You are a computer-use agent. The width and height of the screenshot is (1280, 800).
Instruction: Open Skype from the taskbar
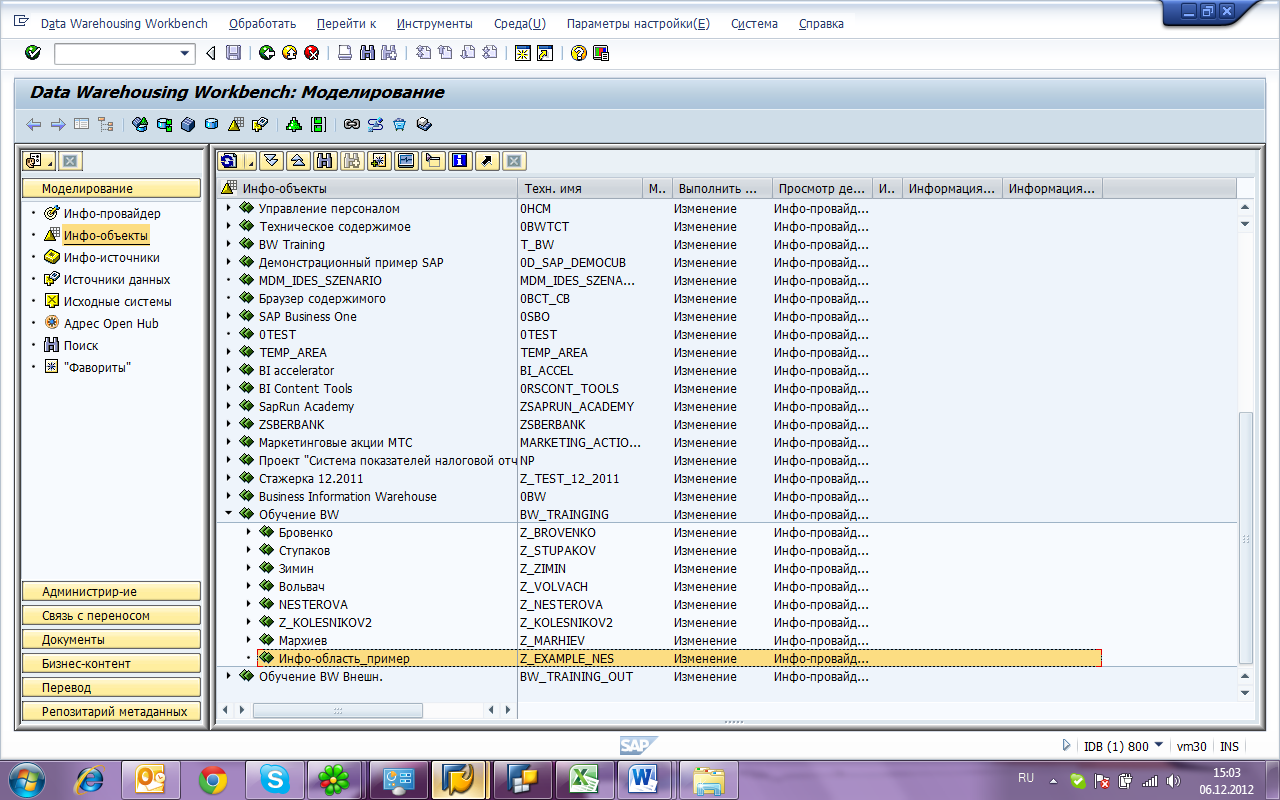coord(274,779)
